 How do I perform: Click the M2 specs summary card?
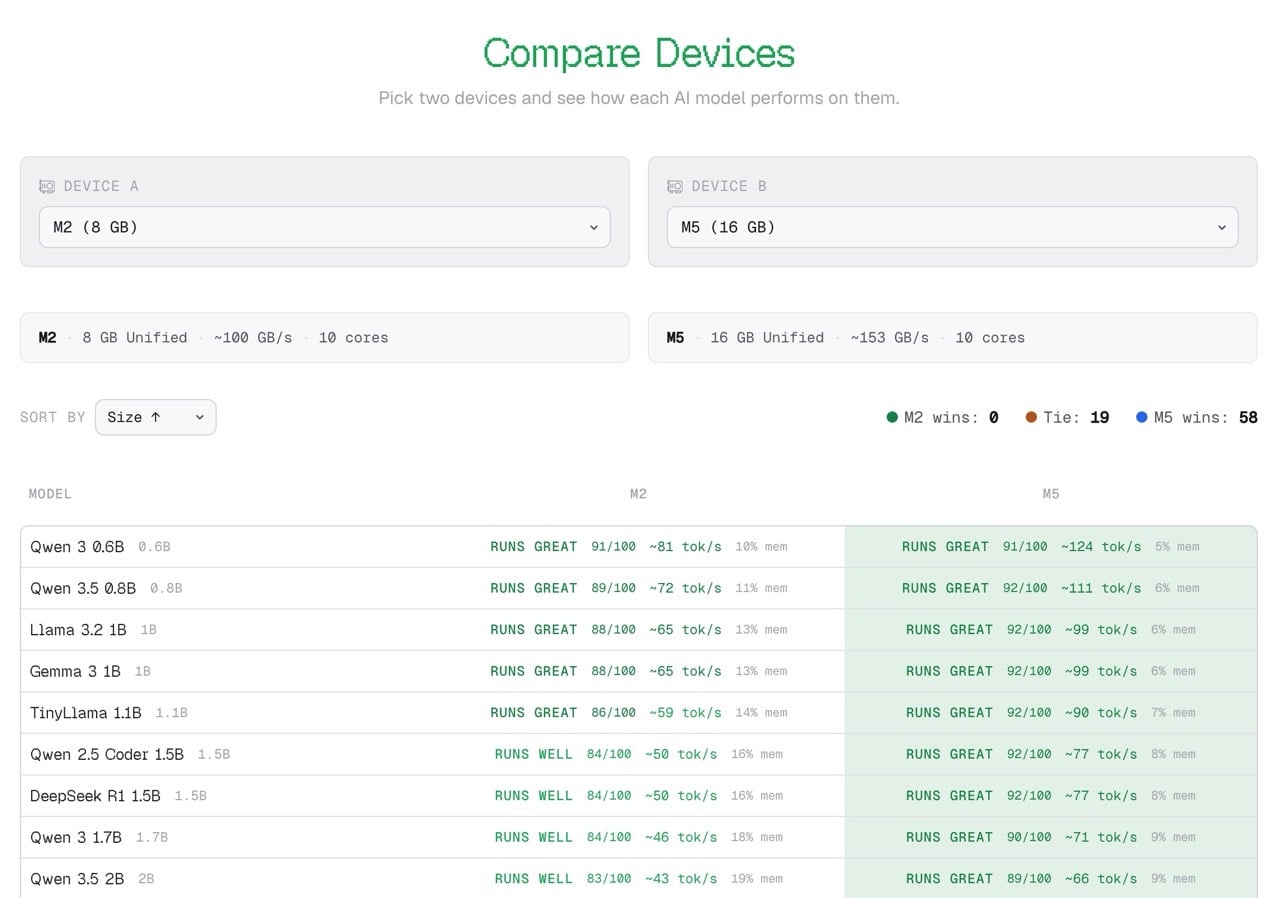click(x=324, y=338)
